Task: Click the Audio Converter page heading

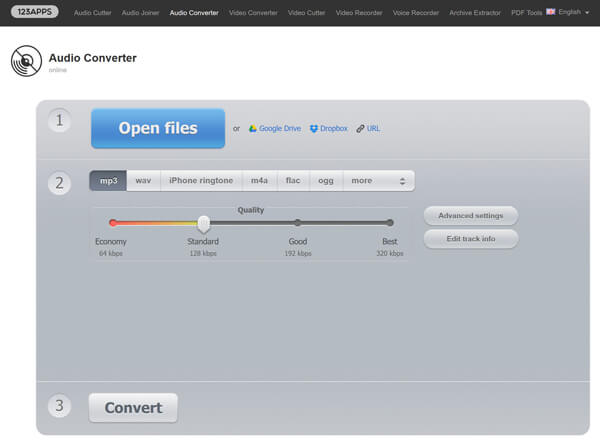Action: [93, 58]
